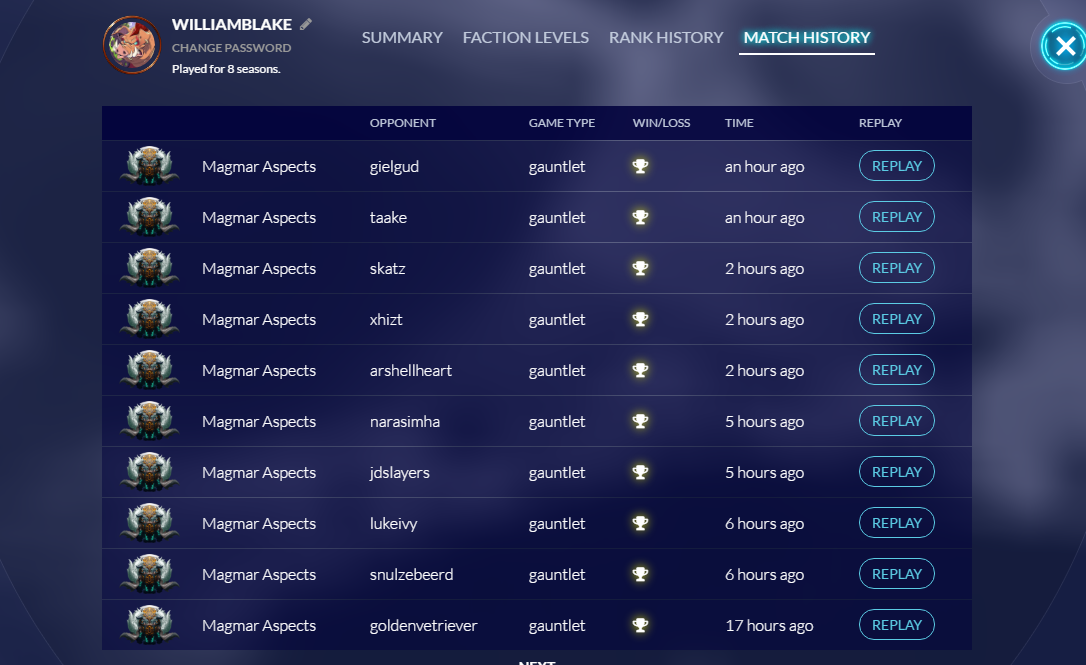Click the trophy icon in arshellheart row

pos(640,370)
